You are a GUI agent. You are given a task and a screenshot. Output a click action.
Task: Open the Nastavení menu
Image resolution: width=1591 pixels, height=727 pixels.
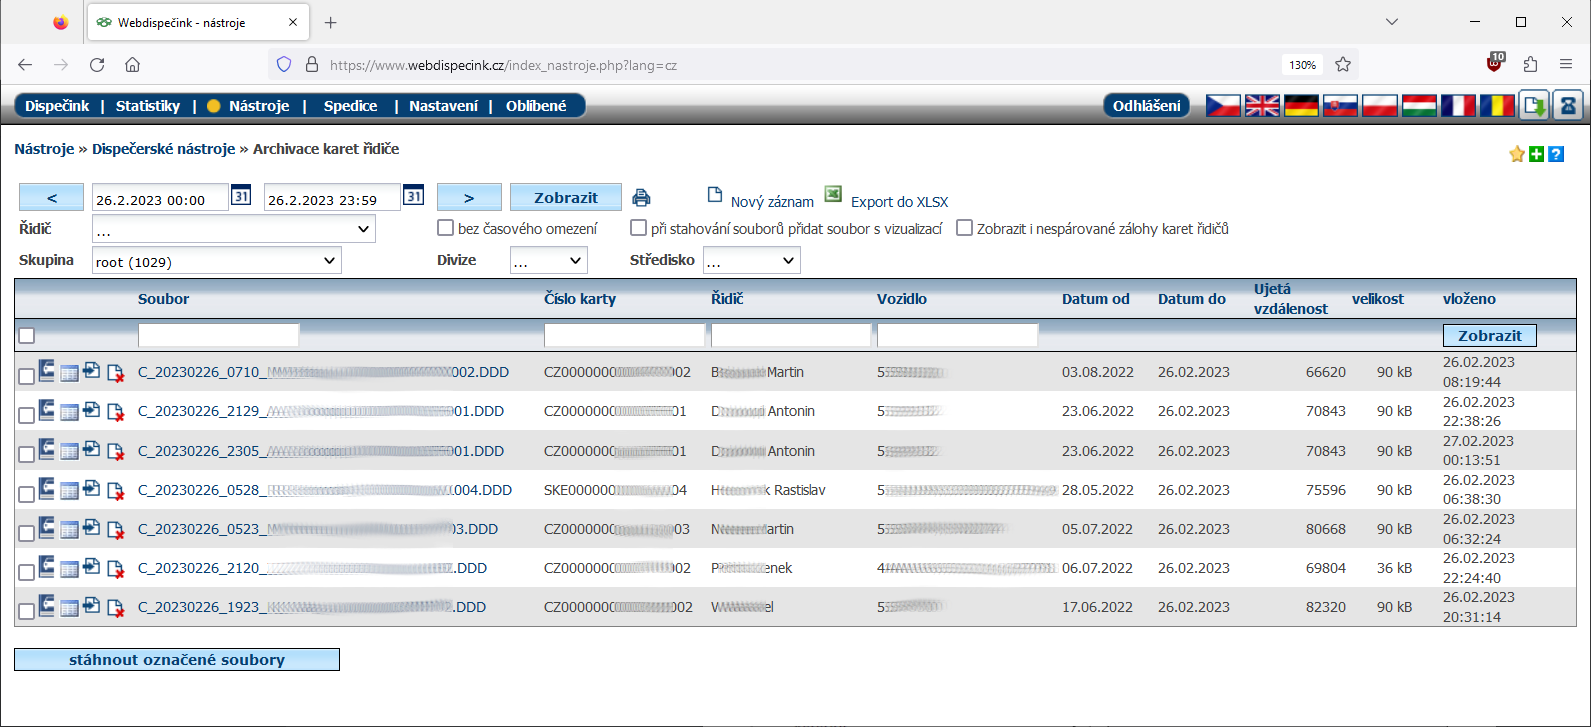coord(443,106)
